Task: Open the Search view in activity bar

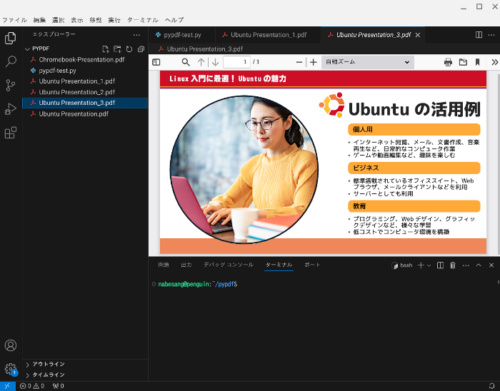Action: [11, 61]
